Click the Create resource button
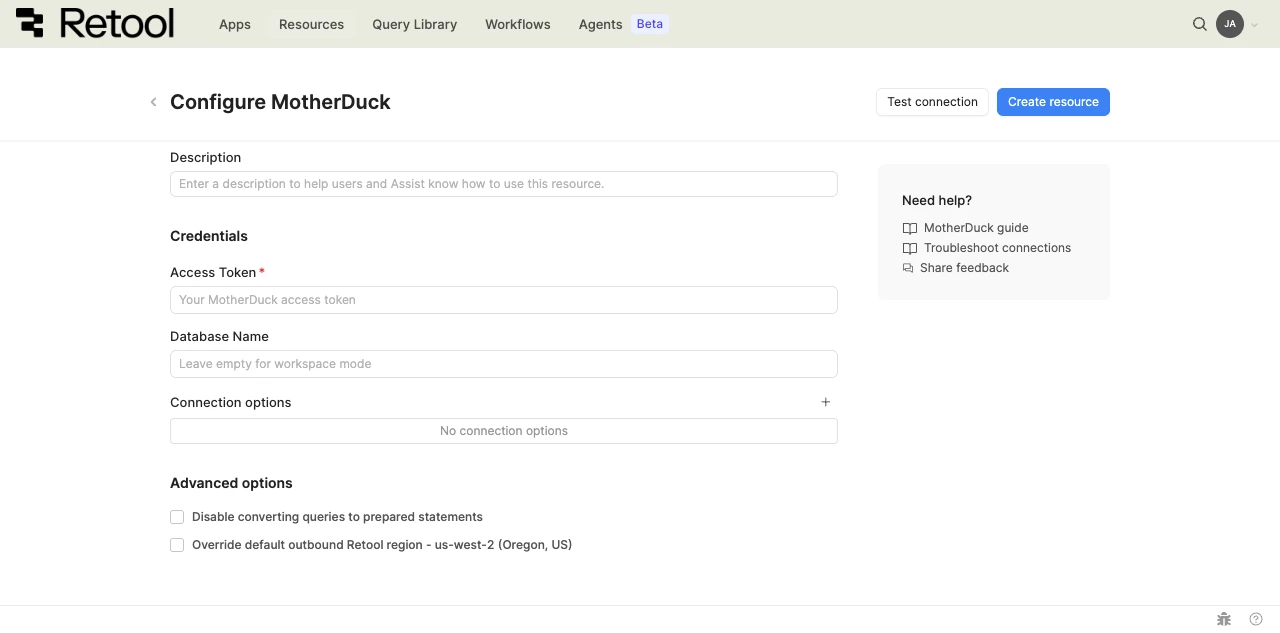 [x=1053, y=102]
